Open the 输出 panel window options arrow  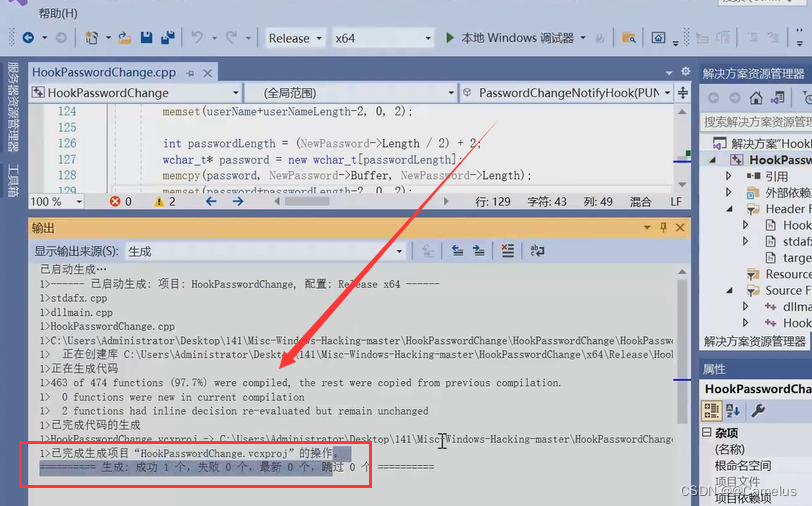(647, 227)
